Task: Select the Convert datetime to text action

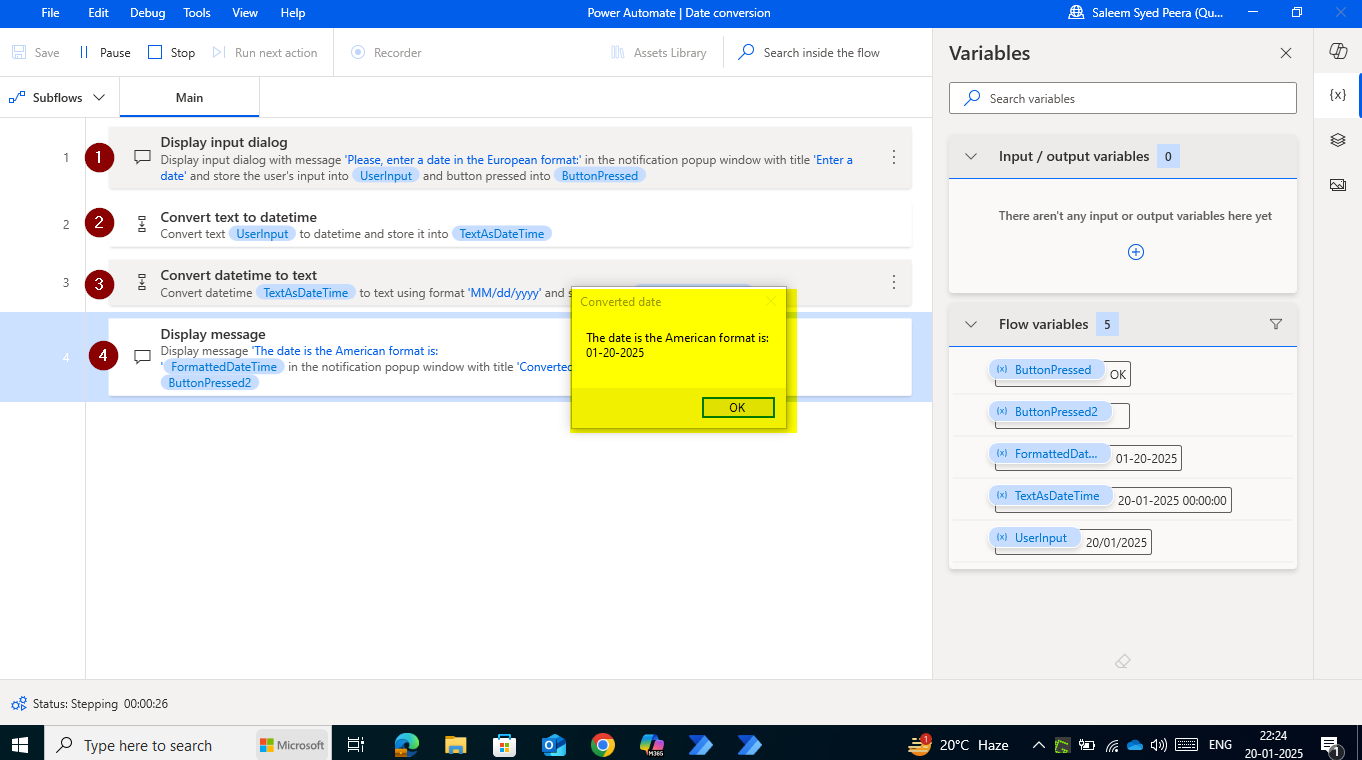Action: [510, 283]
